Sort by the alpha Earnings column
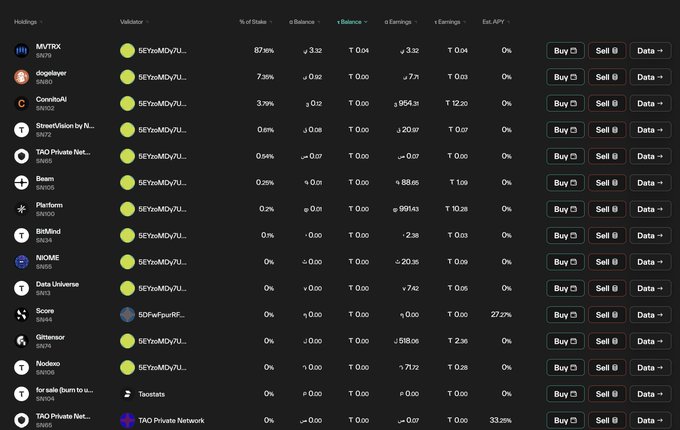The image size is (680, 430). (401, 22)
